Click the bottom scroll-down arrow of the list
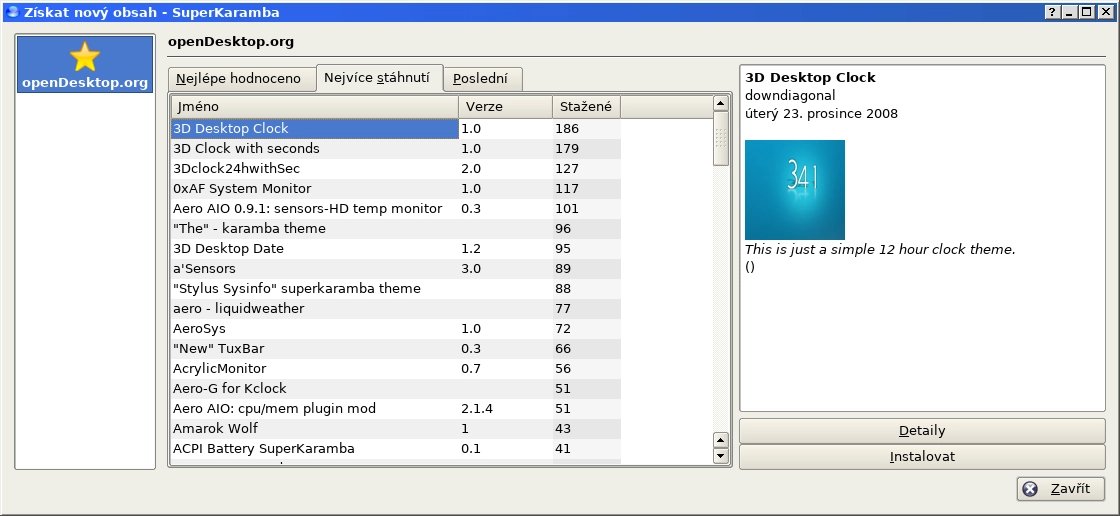 (x=721, y=455)
